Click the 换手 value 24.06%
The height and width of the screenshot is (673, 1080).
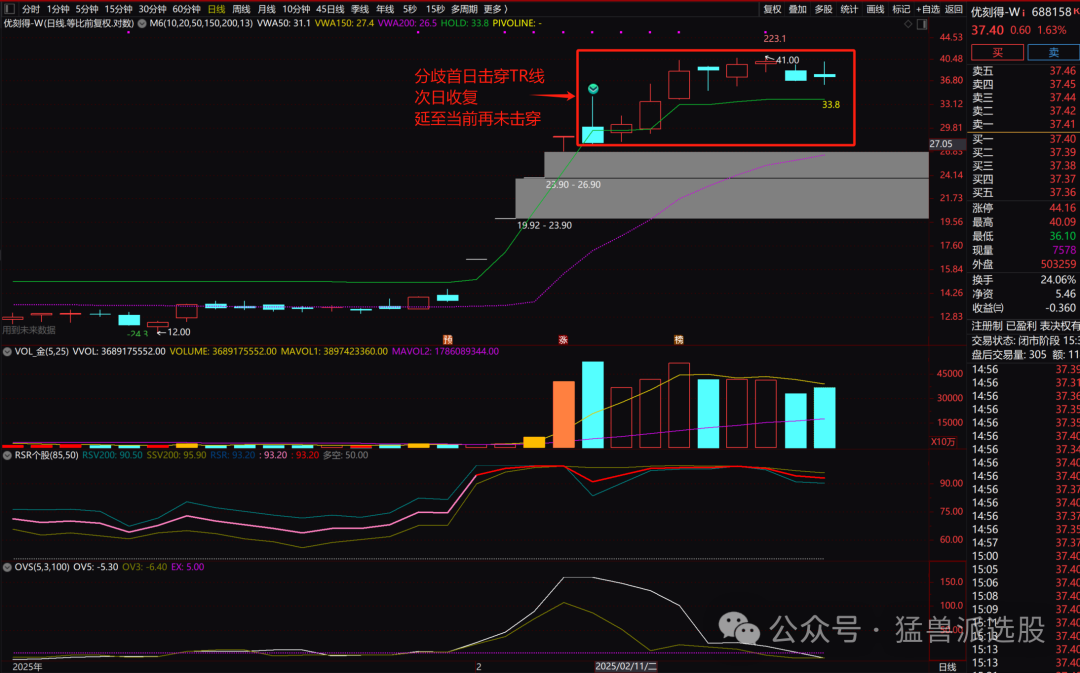click(1058, 280)
